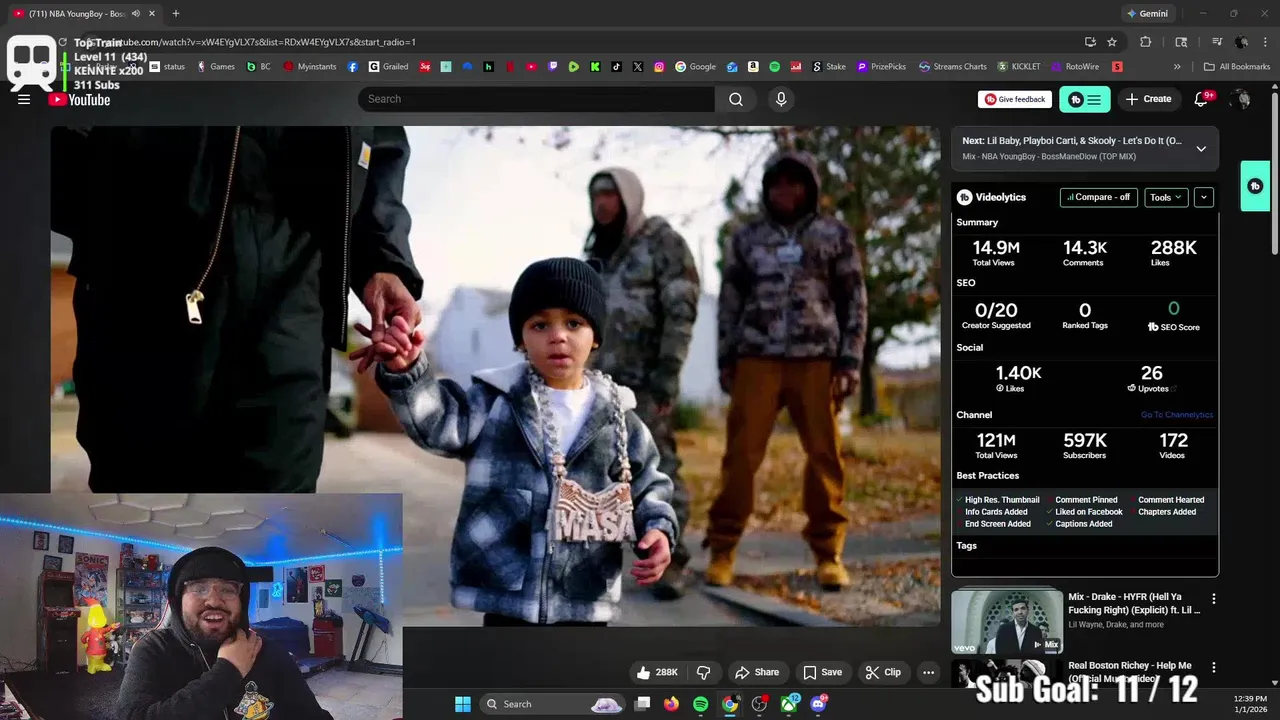This screenshot has width=1280, height=720.
Task: Click the Mix - Drake HYFR title
Action: [x=1134, y=603]
